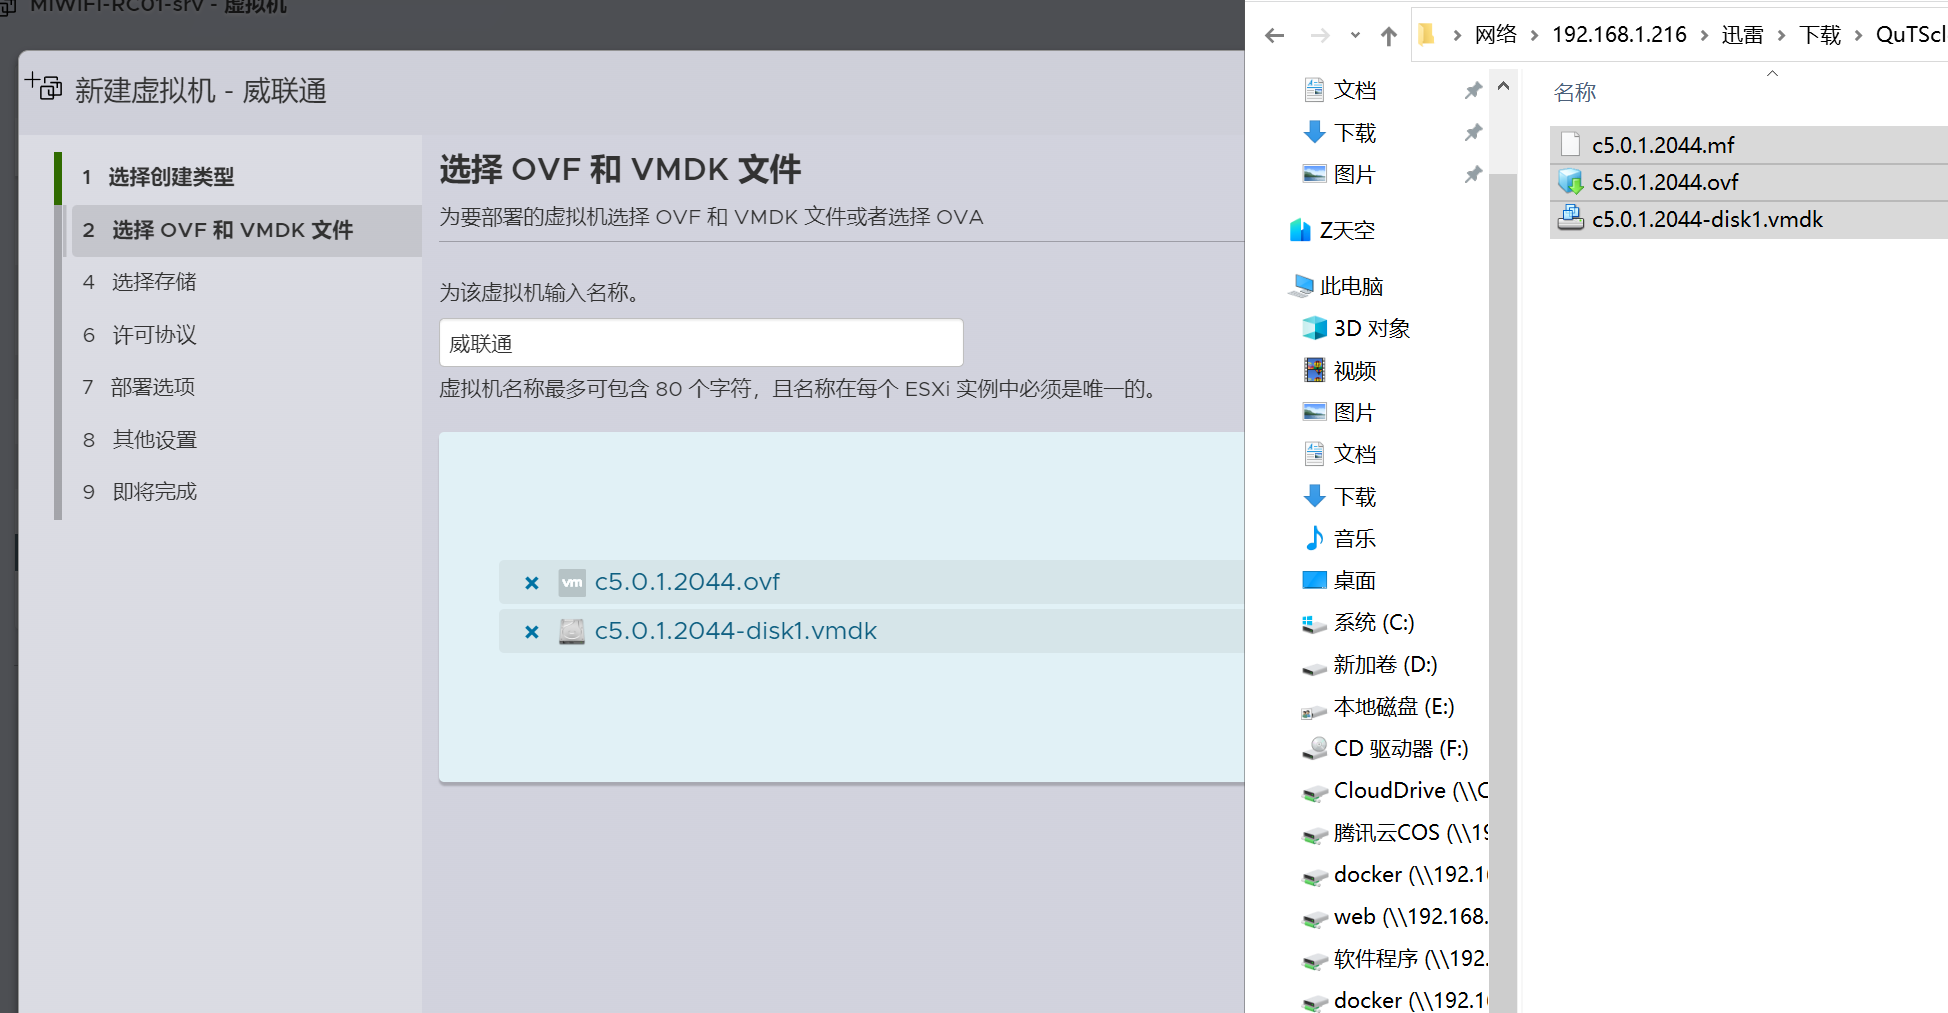Screen dimensions: 1948x1013
Task: Open 图片 folder under 此电脑
Action: click(1354, 412)
